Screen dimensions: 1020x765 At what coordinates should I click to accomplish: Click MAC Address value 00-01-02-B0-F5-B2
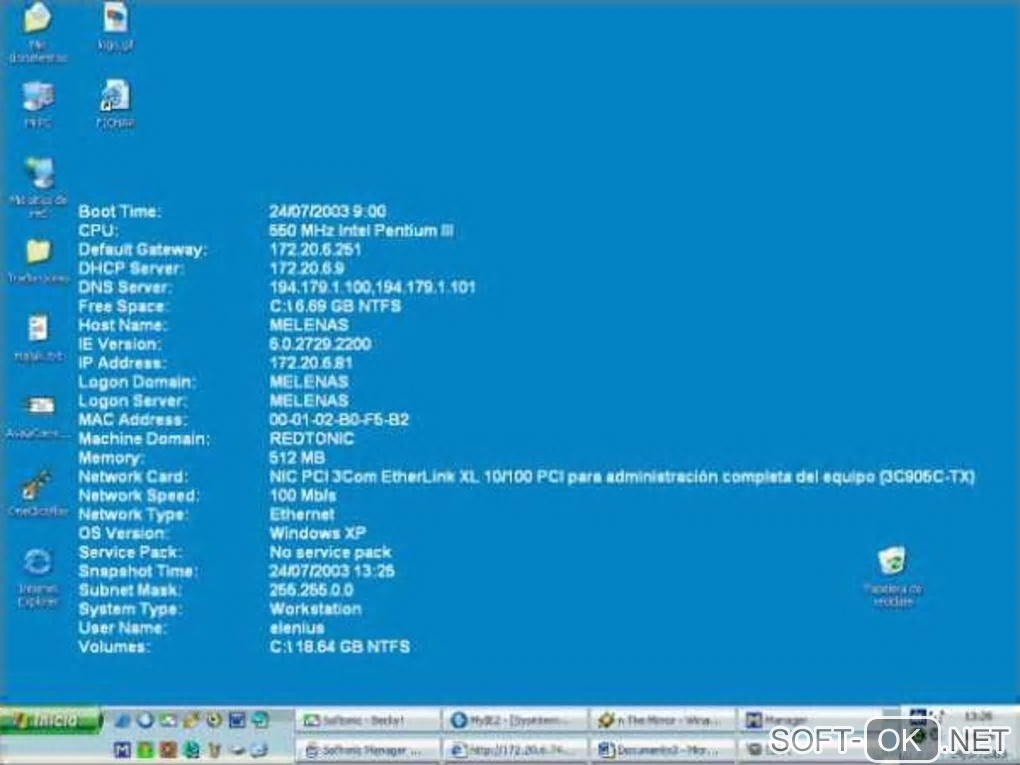point(339,420)
